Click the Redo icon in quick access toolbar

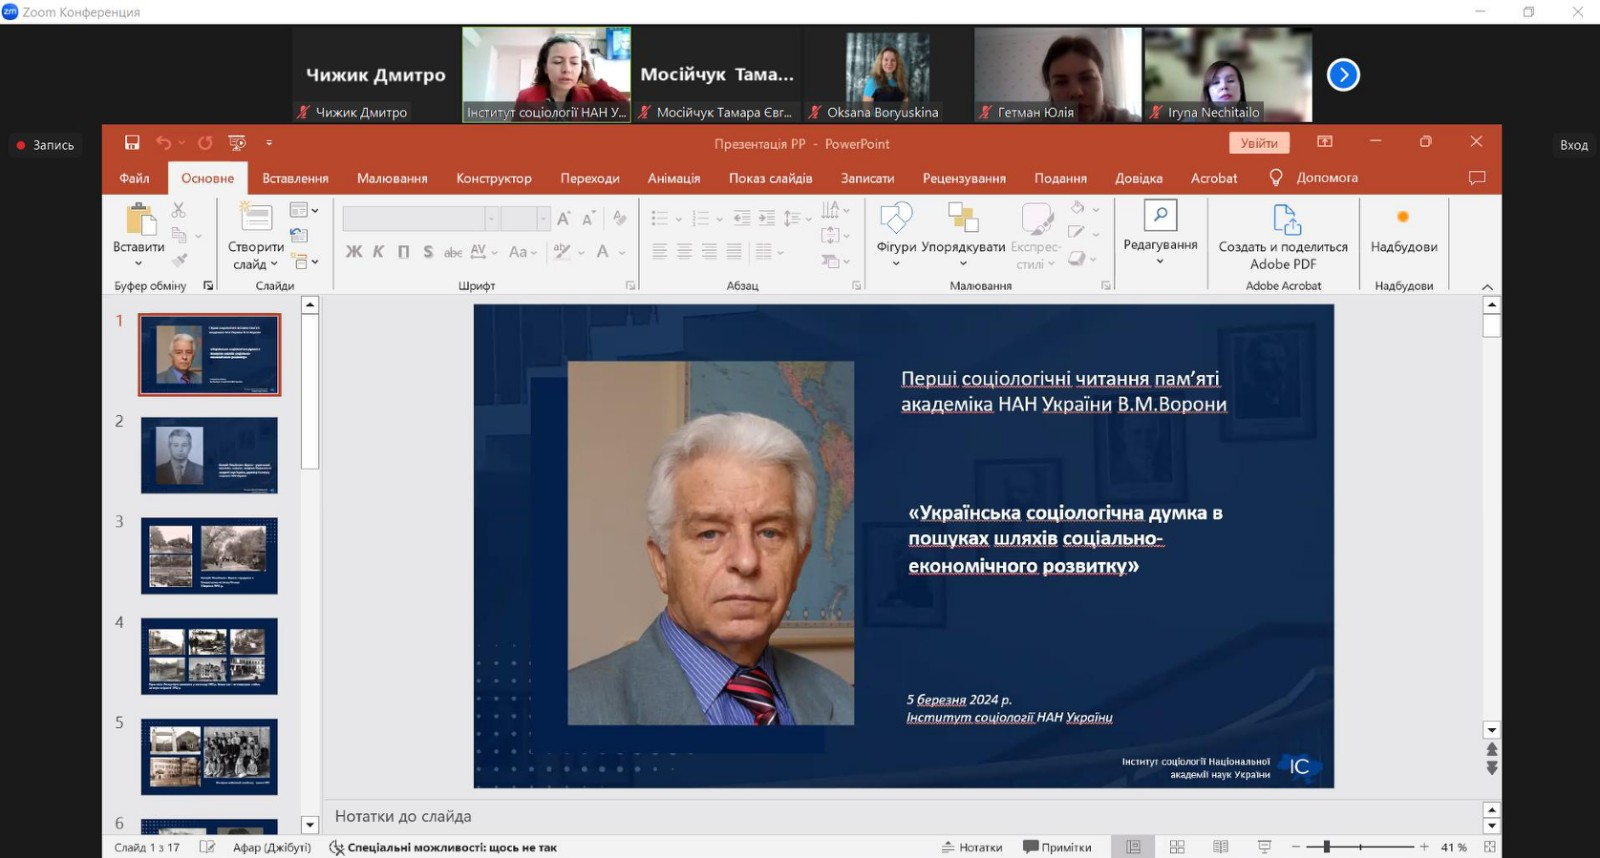click(x=205, y=143)
